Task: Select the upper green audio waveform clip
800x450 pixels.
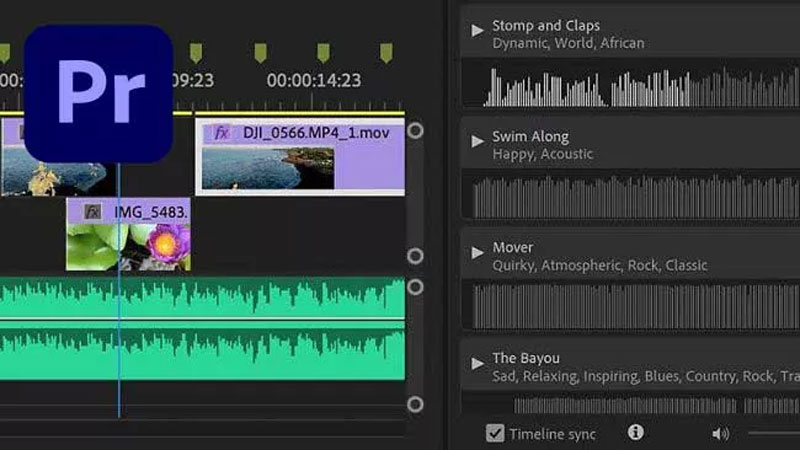Action: pyautogui.click(x=202, y=297)
